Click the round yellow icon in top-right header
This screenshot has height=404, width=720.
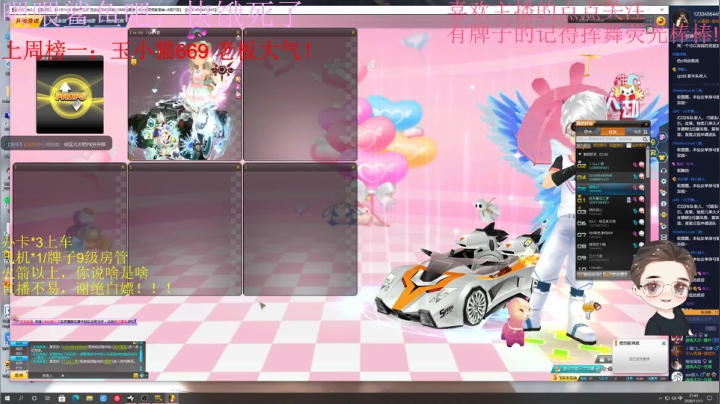pyautogui.click(x=660, y=21)
